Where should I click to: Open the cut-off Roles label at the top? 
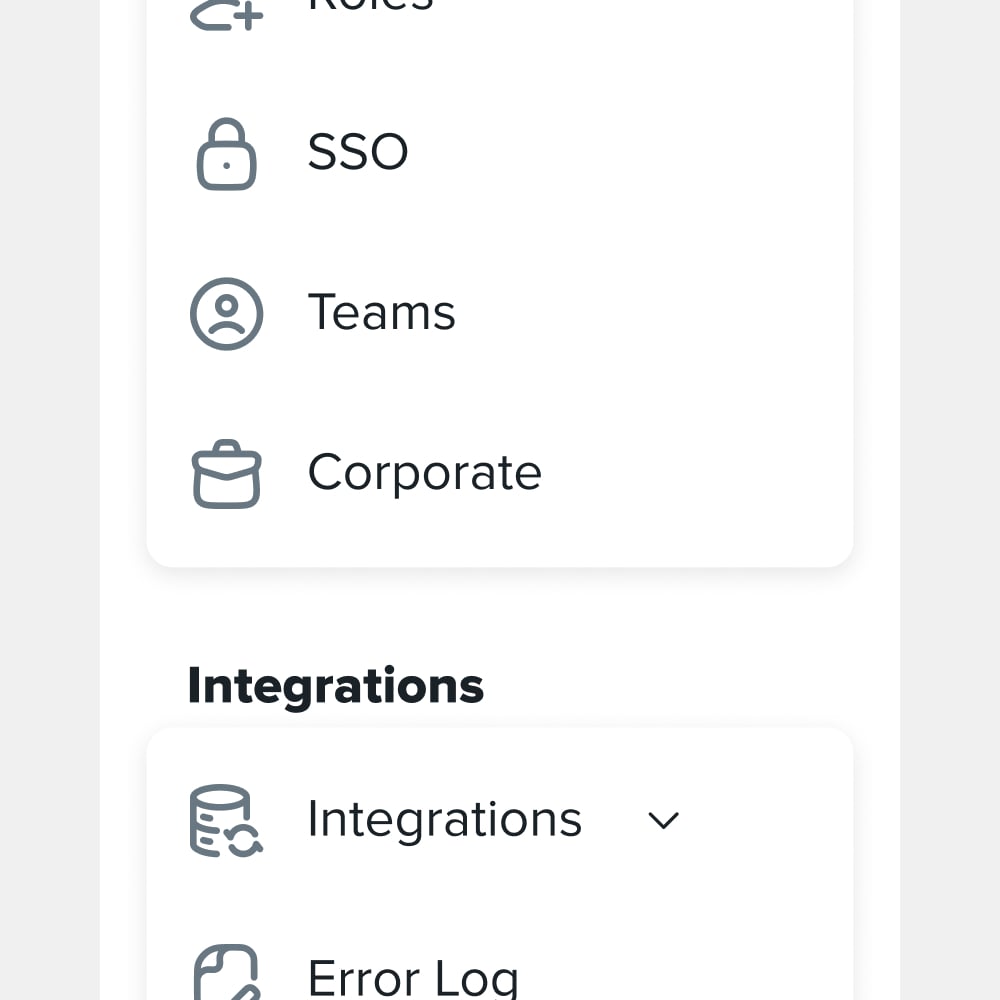(x=370, y=6)
